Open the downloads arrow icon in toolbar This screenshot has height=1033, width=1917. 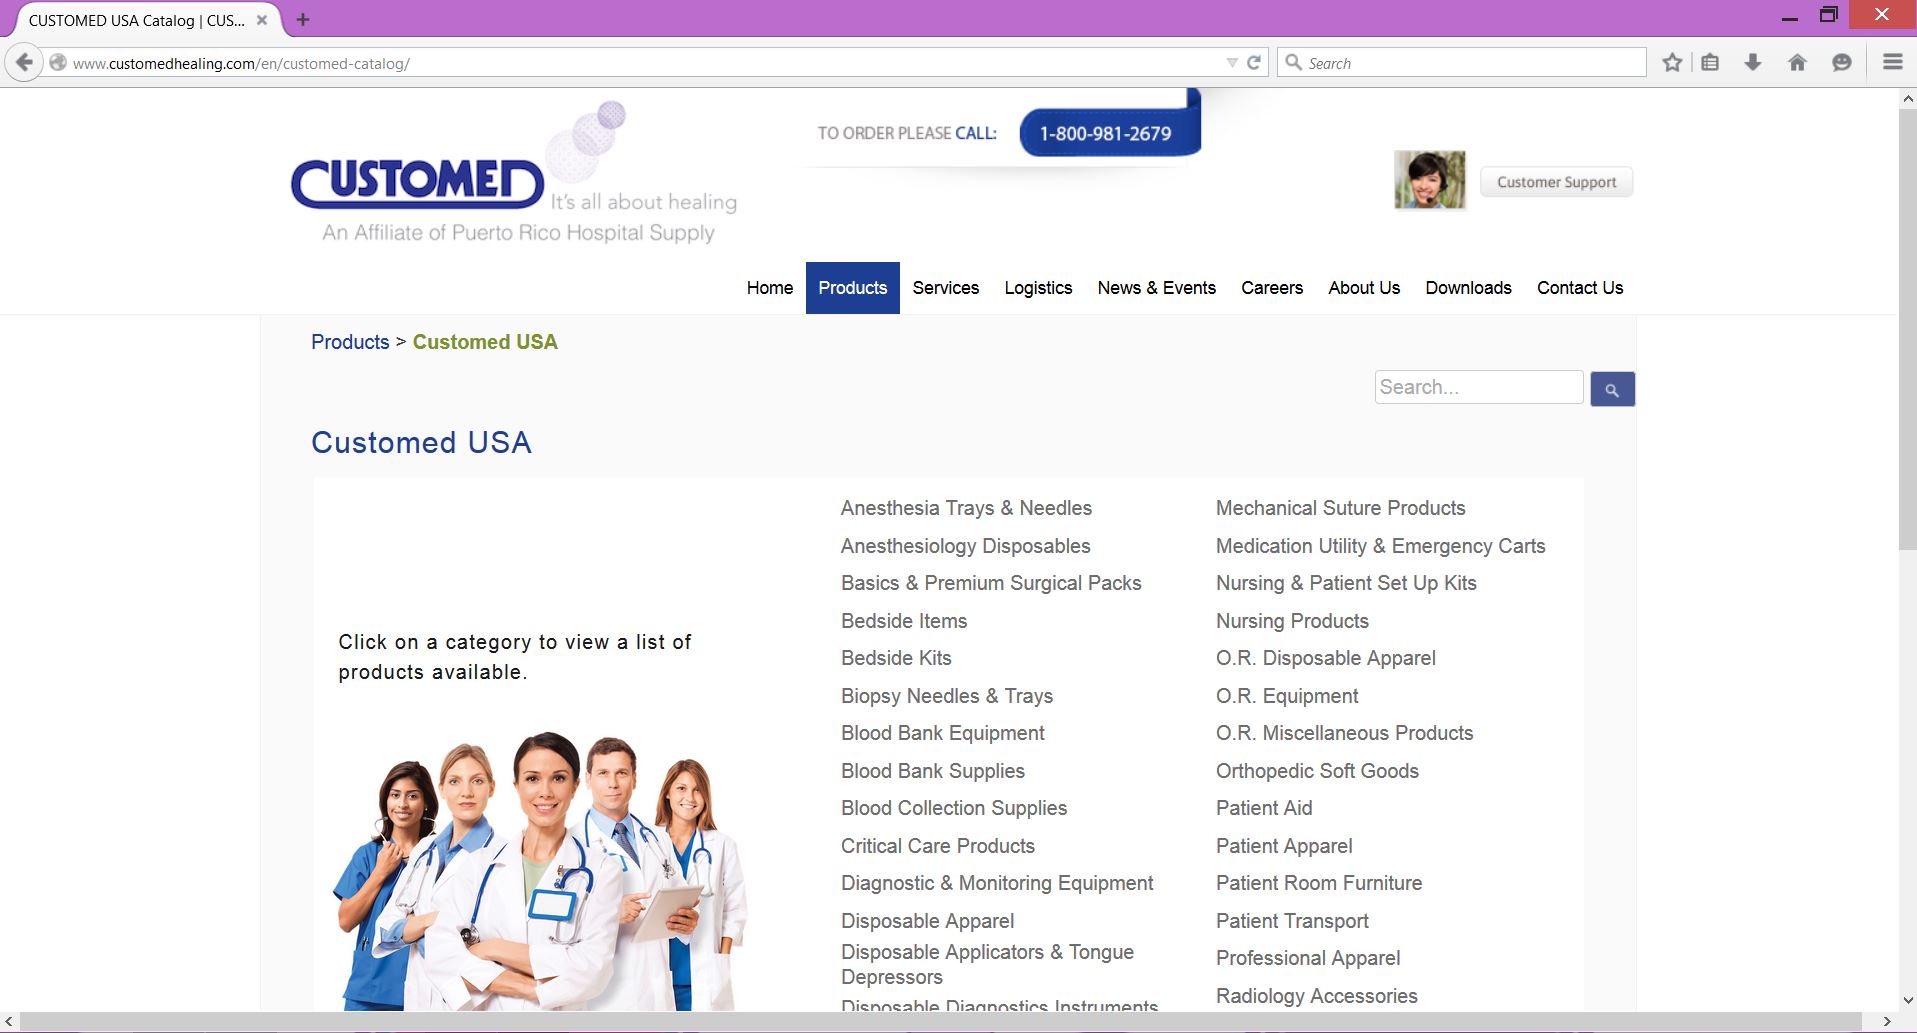point(1753,63)
